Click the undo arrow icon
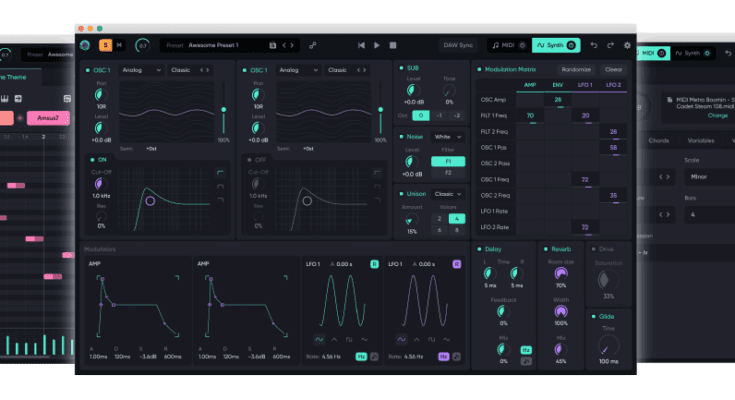The image size is (735, 400). point(594,45)
